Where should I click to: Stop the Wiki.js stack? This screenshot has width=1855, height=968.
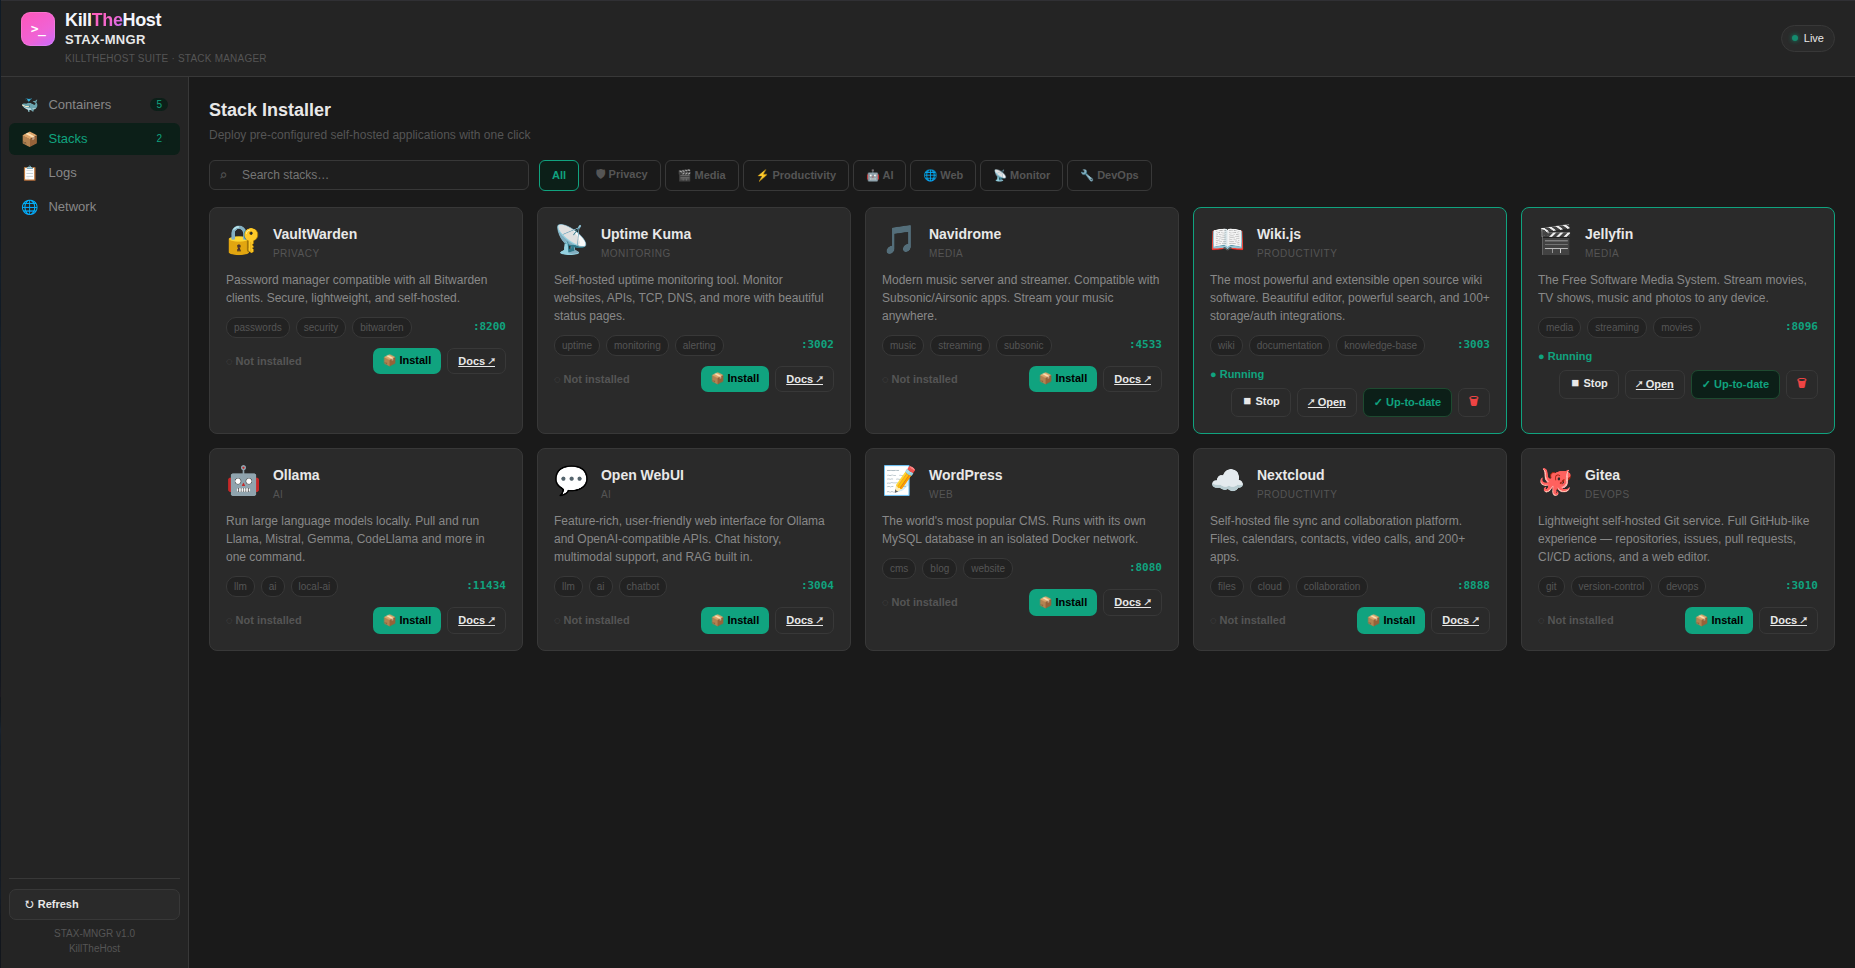pos(1261,402)
